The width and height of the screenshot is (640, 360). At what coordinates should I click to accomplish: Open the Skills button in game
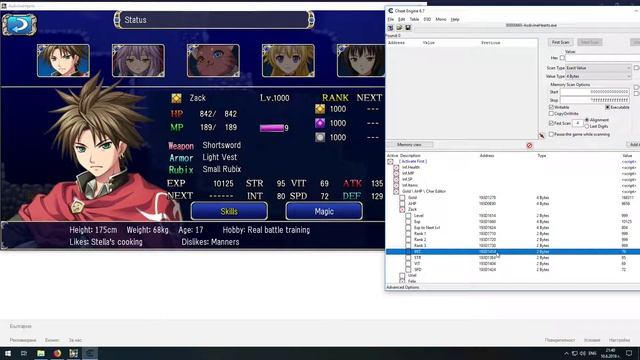click(229, 211)
